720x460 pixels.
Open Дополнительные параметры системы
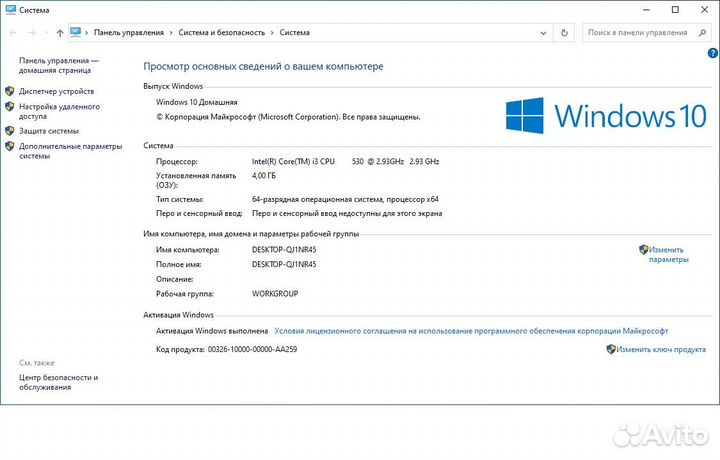70,151
